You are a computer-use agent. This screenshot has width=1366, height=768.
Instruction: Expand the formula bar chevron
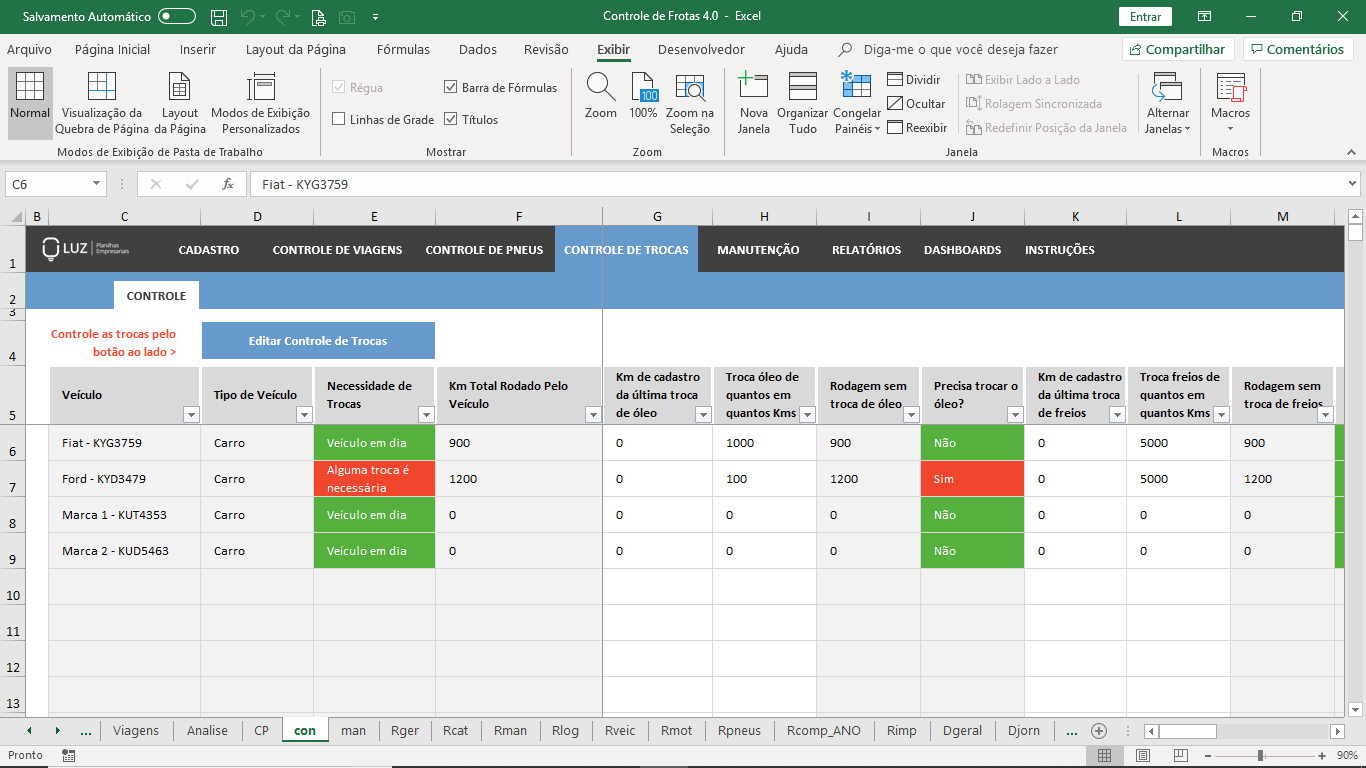[x=1352, y=184]
